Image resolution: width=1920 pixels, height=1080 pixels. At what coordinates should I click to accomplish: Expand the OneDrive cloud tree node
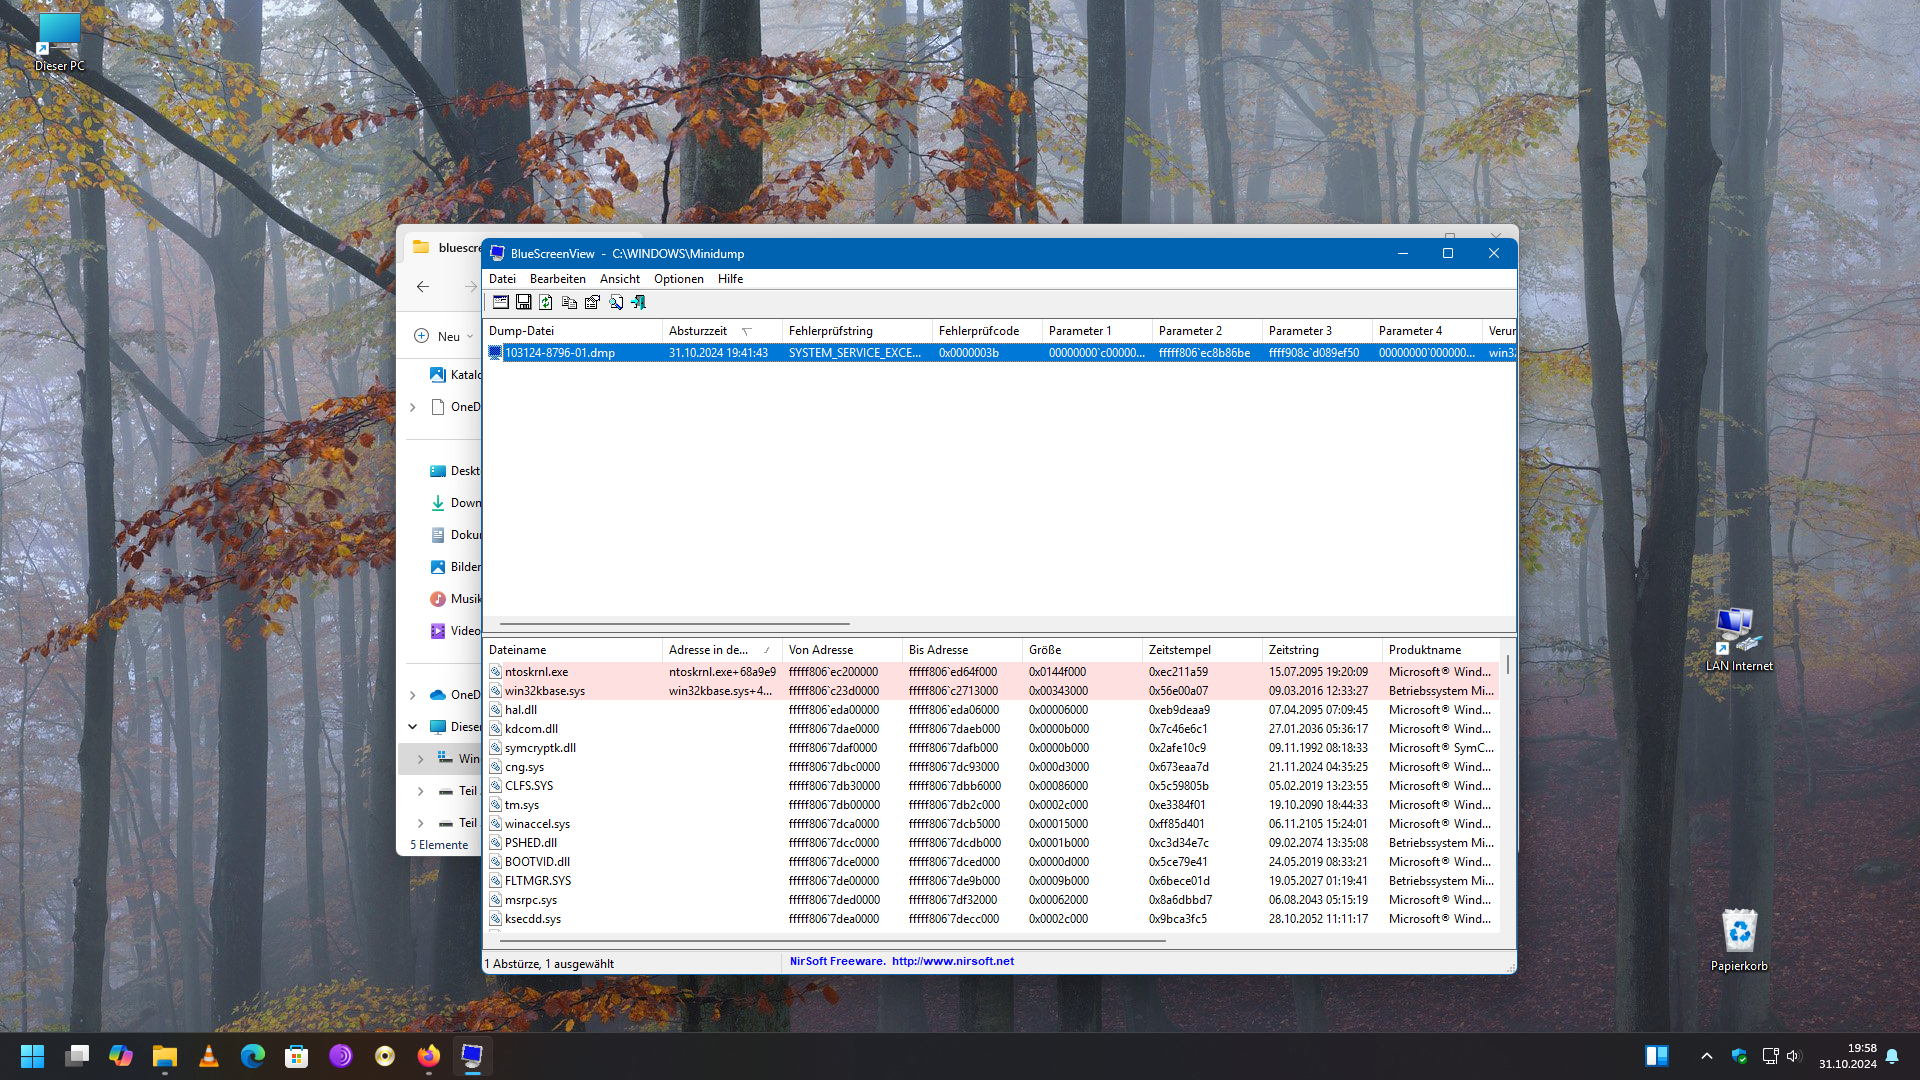pos(413,695)
